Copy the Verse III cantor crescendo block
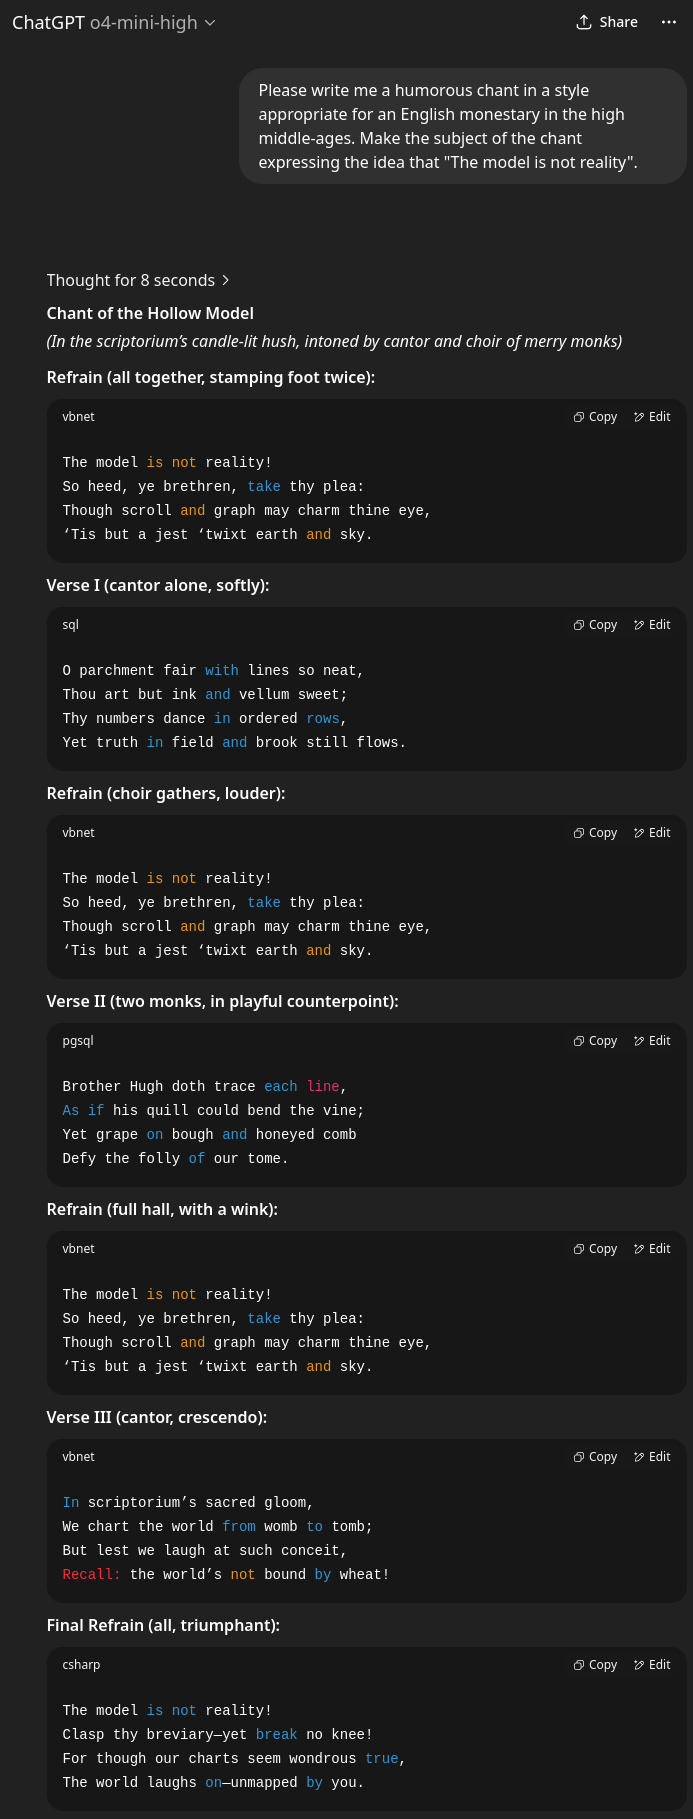The image size is (693, 1819). coord(595,1457)
